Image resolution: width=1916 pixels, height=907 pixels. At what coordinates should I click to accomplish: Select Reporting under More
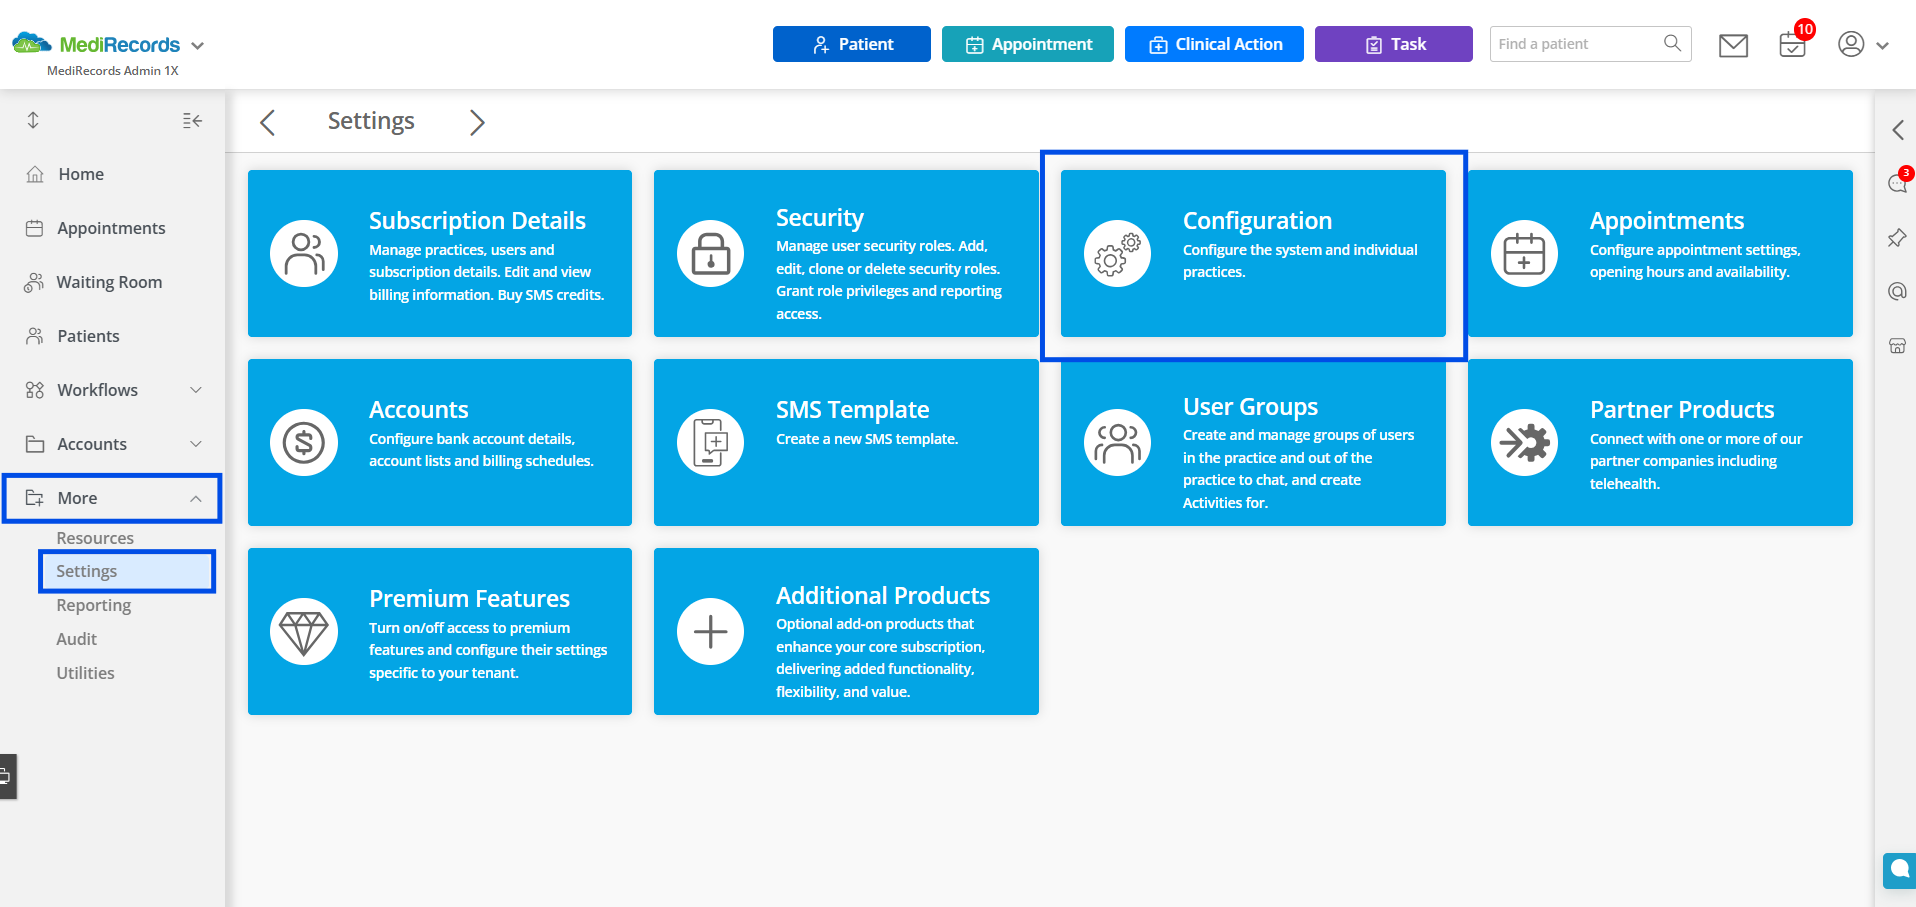[94, 605]
